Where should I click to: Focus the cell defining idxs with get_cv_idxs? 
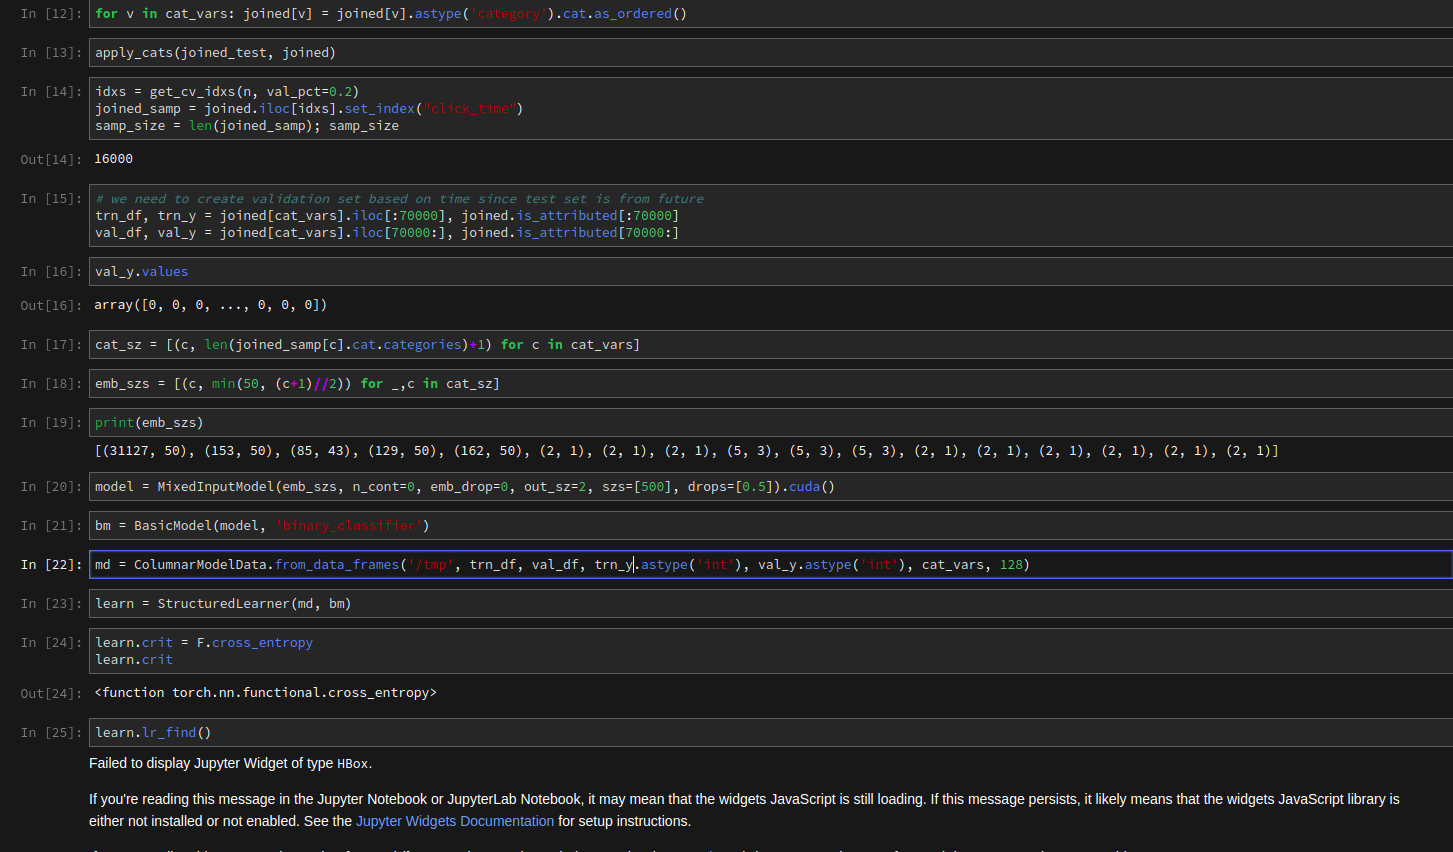coord(770,108)
